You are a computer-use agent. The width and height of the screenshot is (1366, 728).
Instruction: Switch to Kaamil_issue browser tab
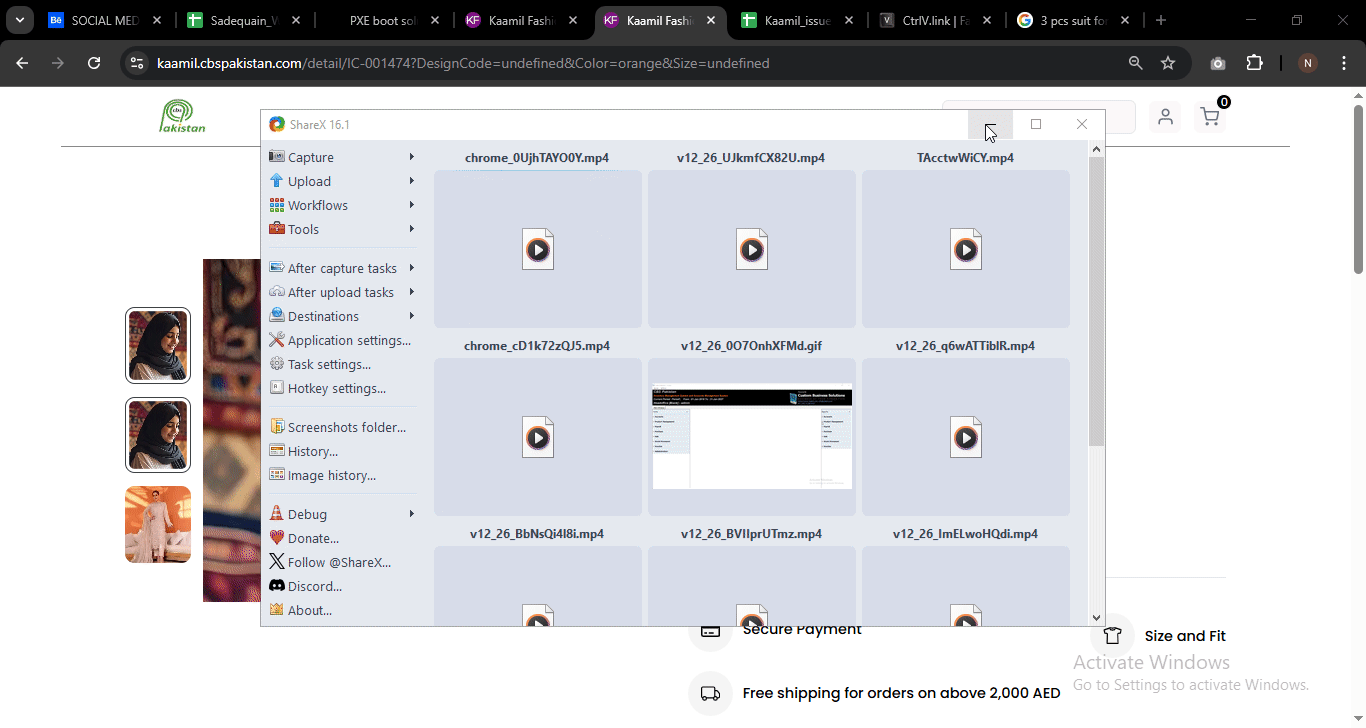point(797,20)
